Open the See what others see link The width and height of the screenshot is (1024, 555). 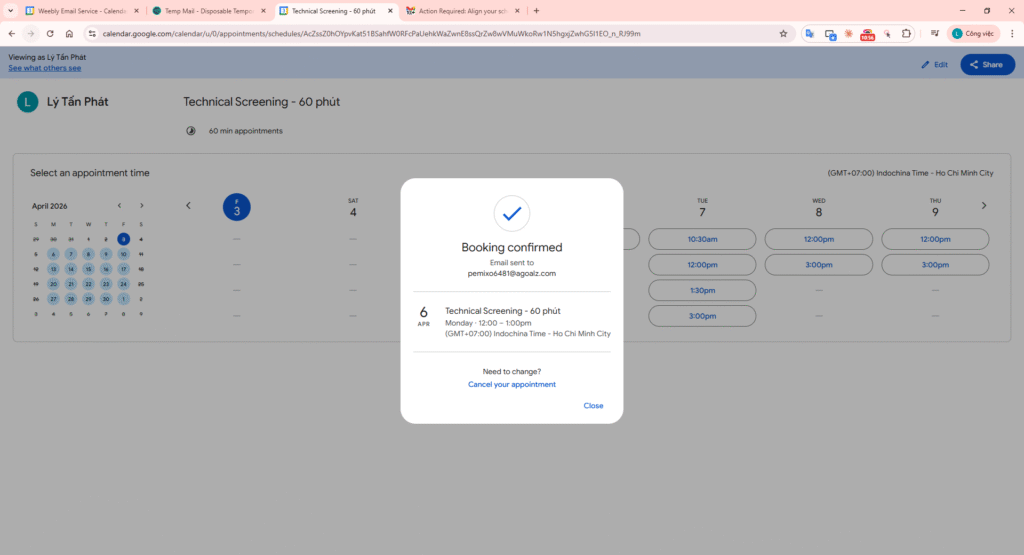coord(44,68)
